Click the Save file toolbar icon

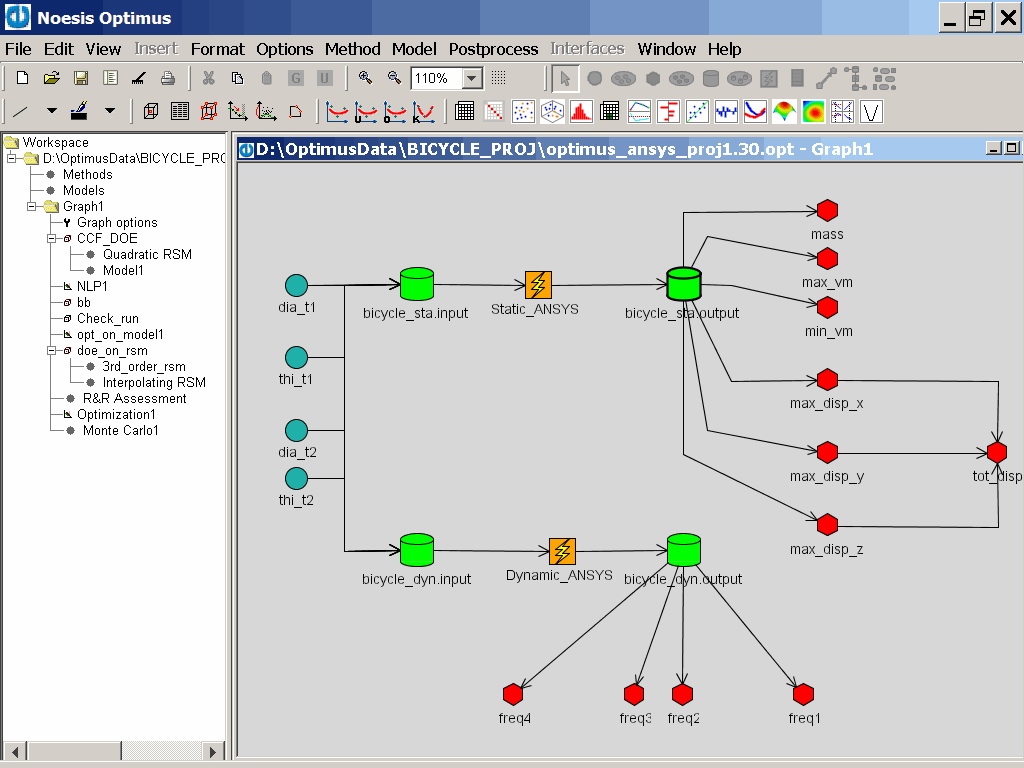coord(81,78)
